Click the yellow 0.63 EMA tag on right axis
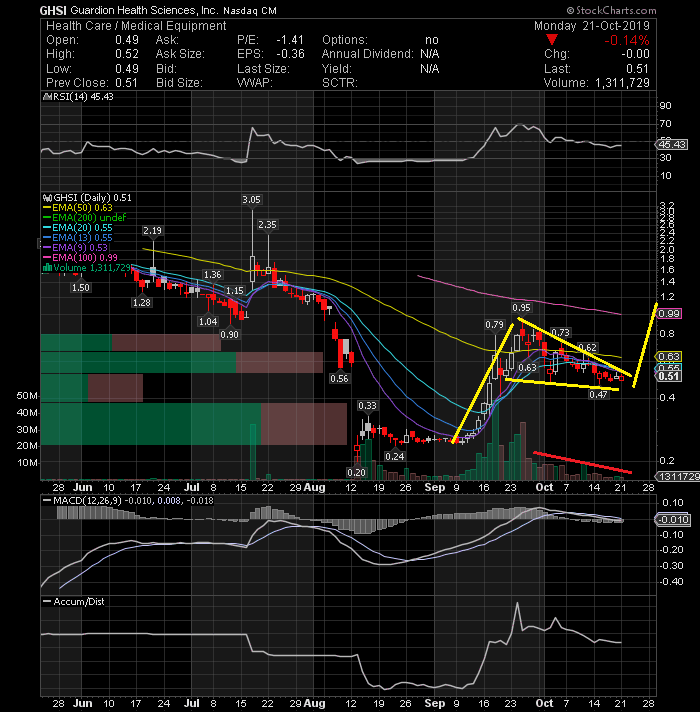 coord(669,356)
